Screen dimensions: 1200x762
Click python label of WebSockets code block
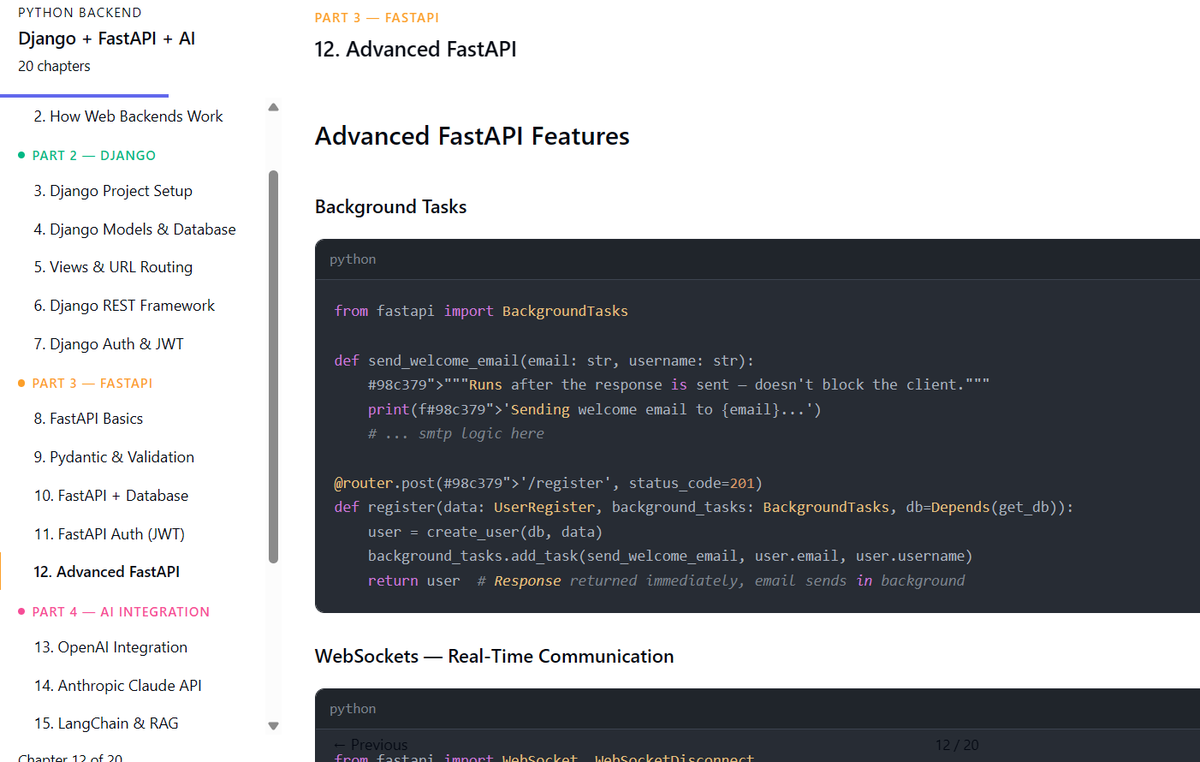(353, 708)
